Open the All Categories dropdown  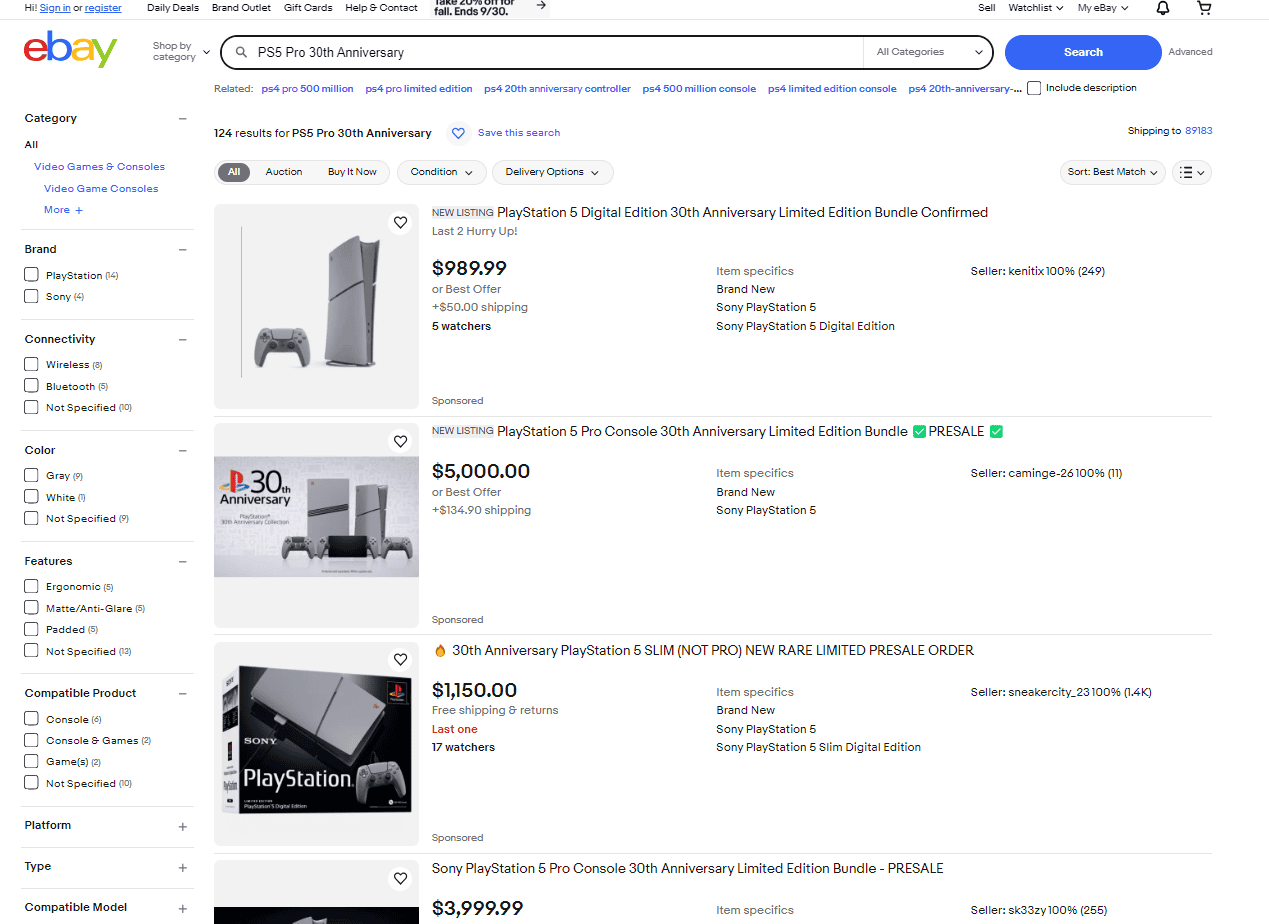click(x=929, y=52)
